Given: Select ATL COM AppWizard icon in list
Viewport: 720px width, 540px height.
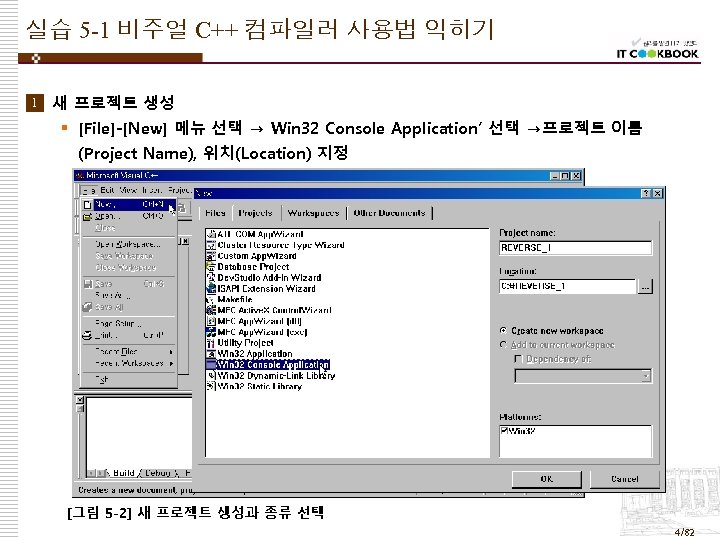Looking at the screenshot, I should point(211,234).
